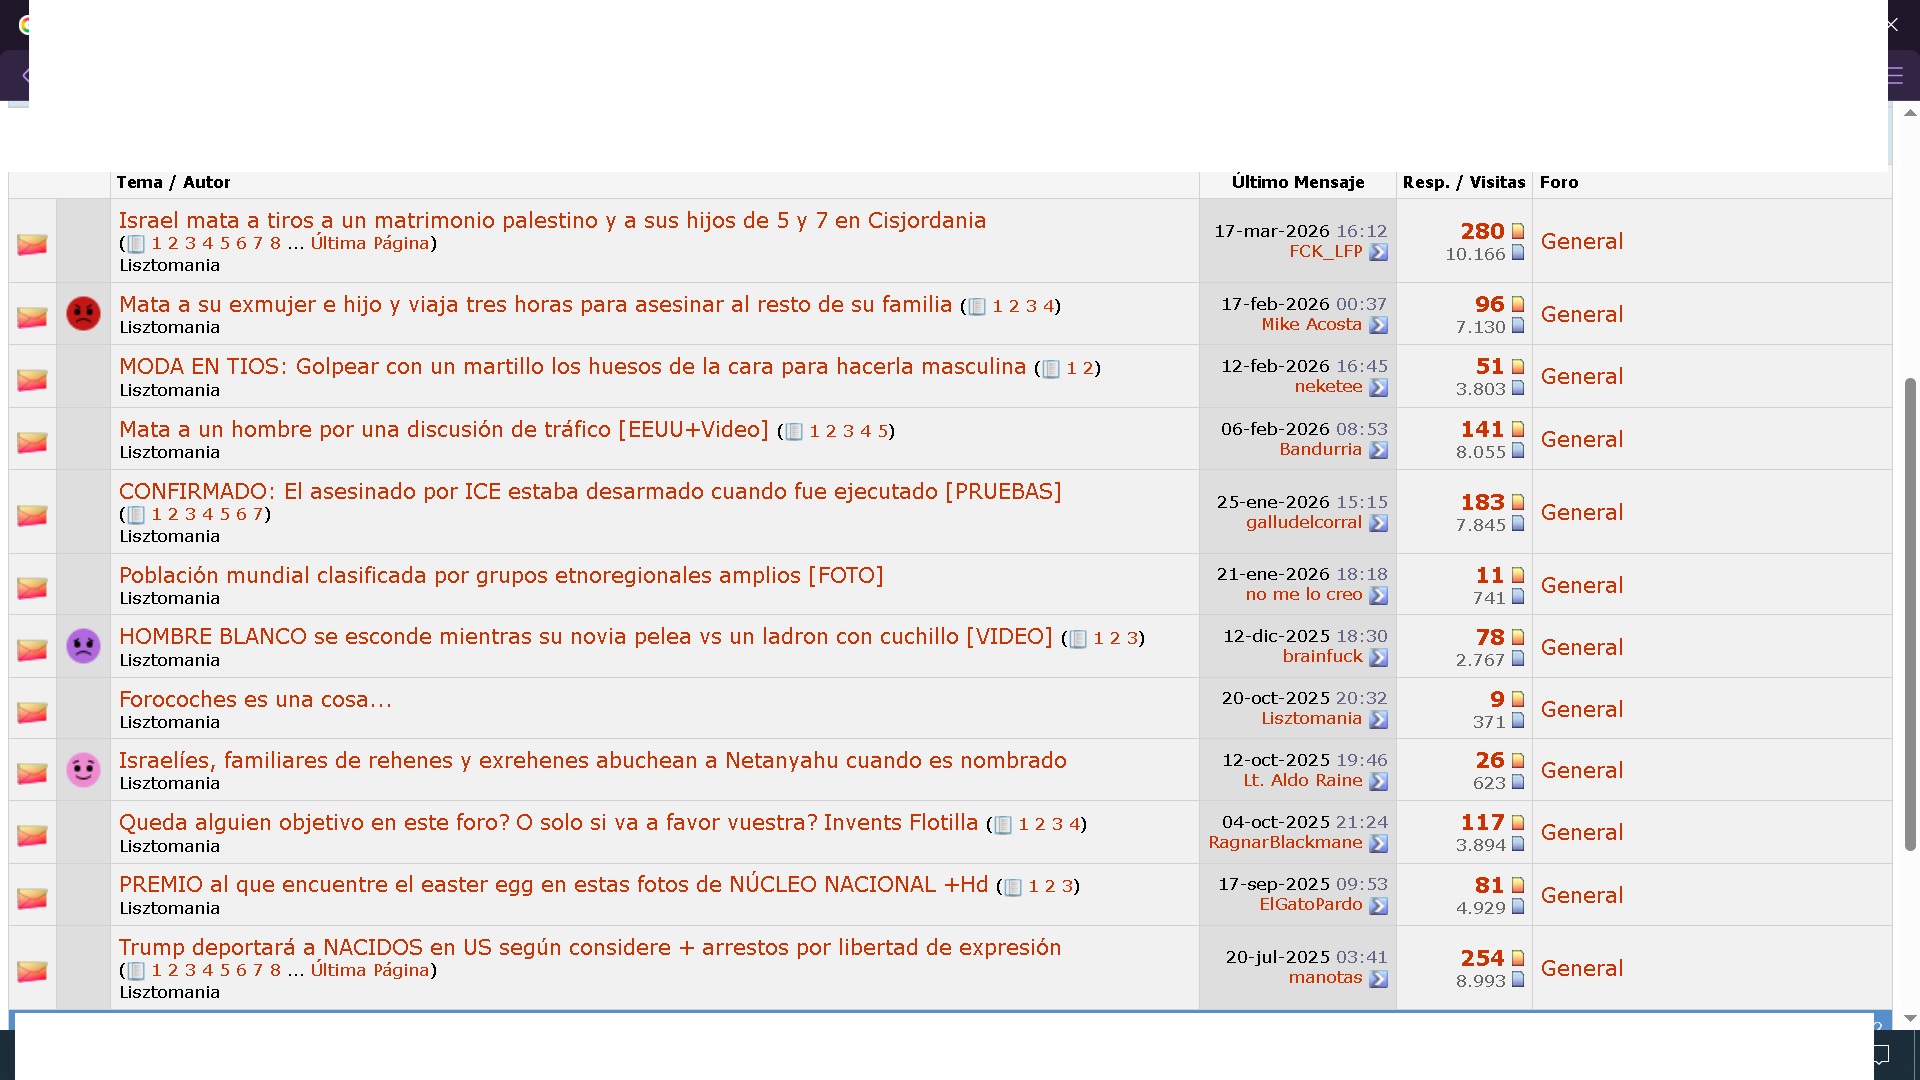1920x1080 pixels.
Task: Click go-to-last-post arrow beside Mike Acosta
Action: click(x=1378, y=325)
